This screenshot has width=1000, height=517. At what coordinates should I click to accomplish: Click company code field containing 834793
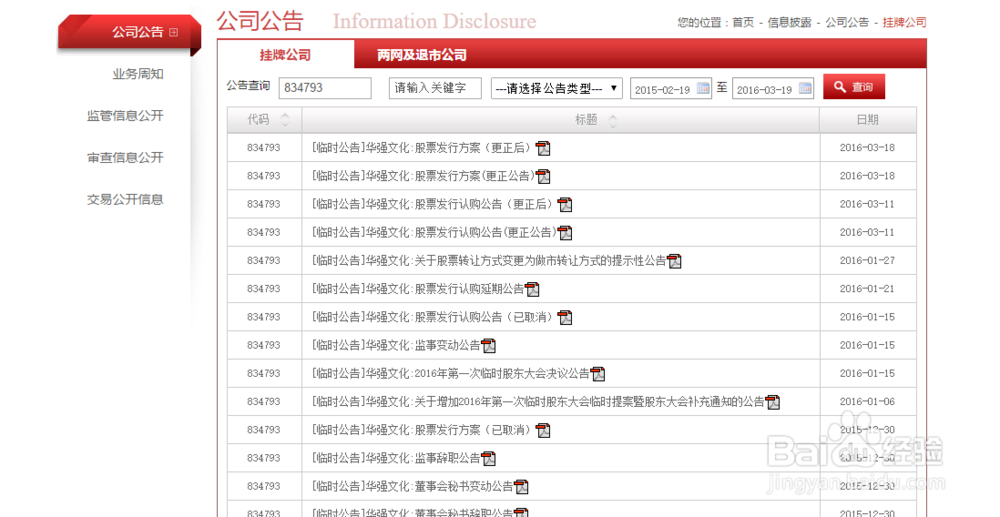[325, 88]
